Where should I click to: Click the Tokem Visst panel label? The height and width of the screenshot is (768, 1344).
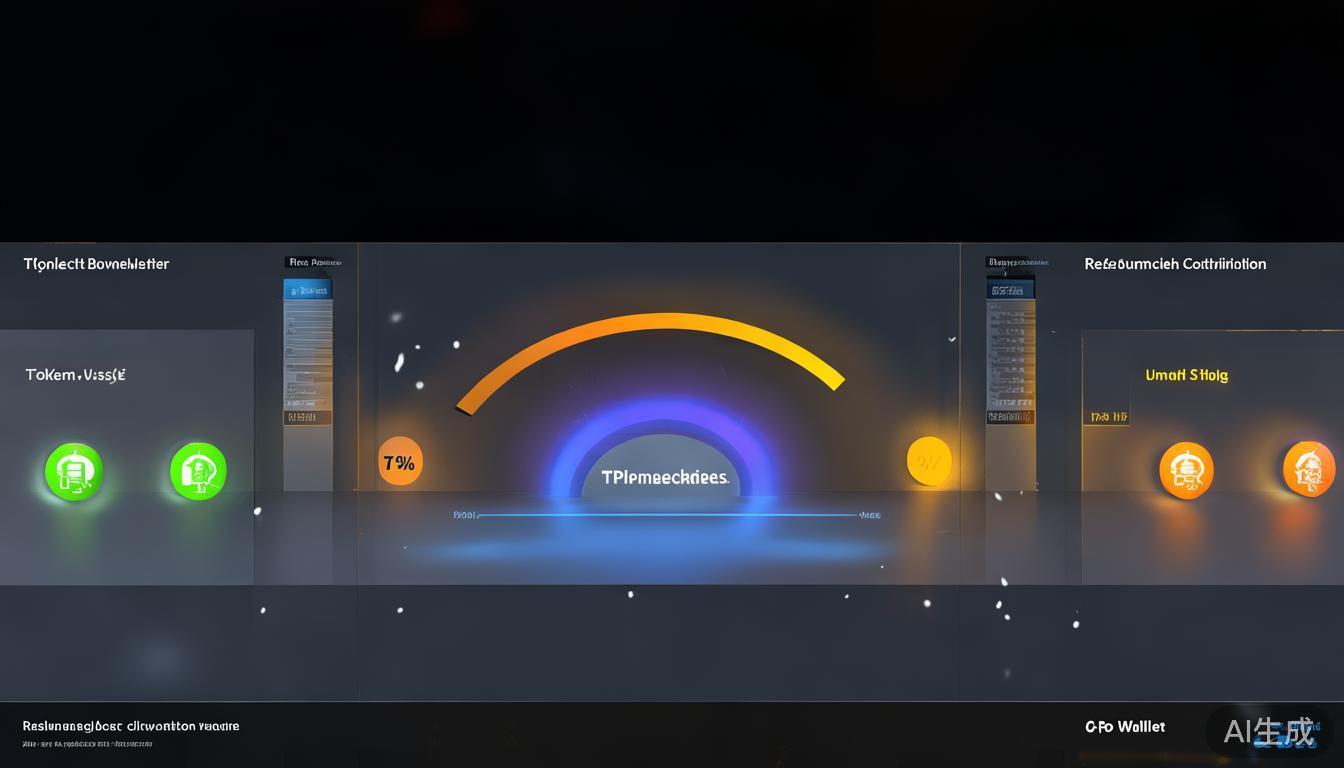(x=75, y=375)
